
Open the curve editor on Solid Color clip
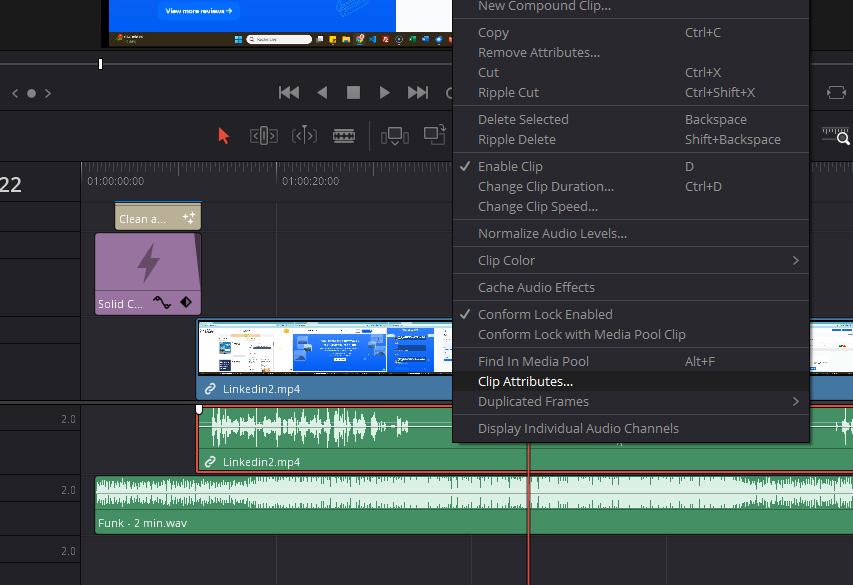161,302
